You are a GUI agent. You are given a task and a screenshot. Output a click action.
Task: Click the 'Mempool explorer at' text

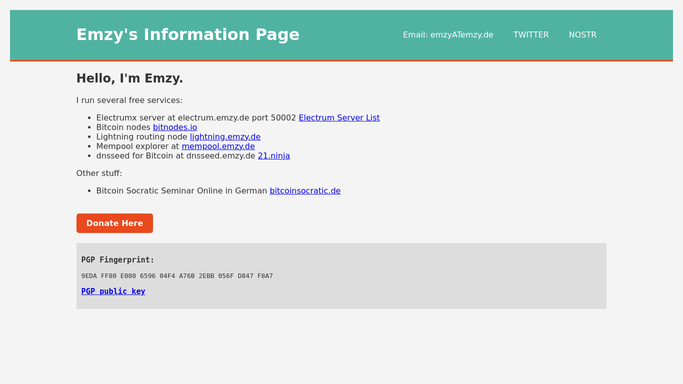click(x=138, y=146)
